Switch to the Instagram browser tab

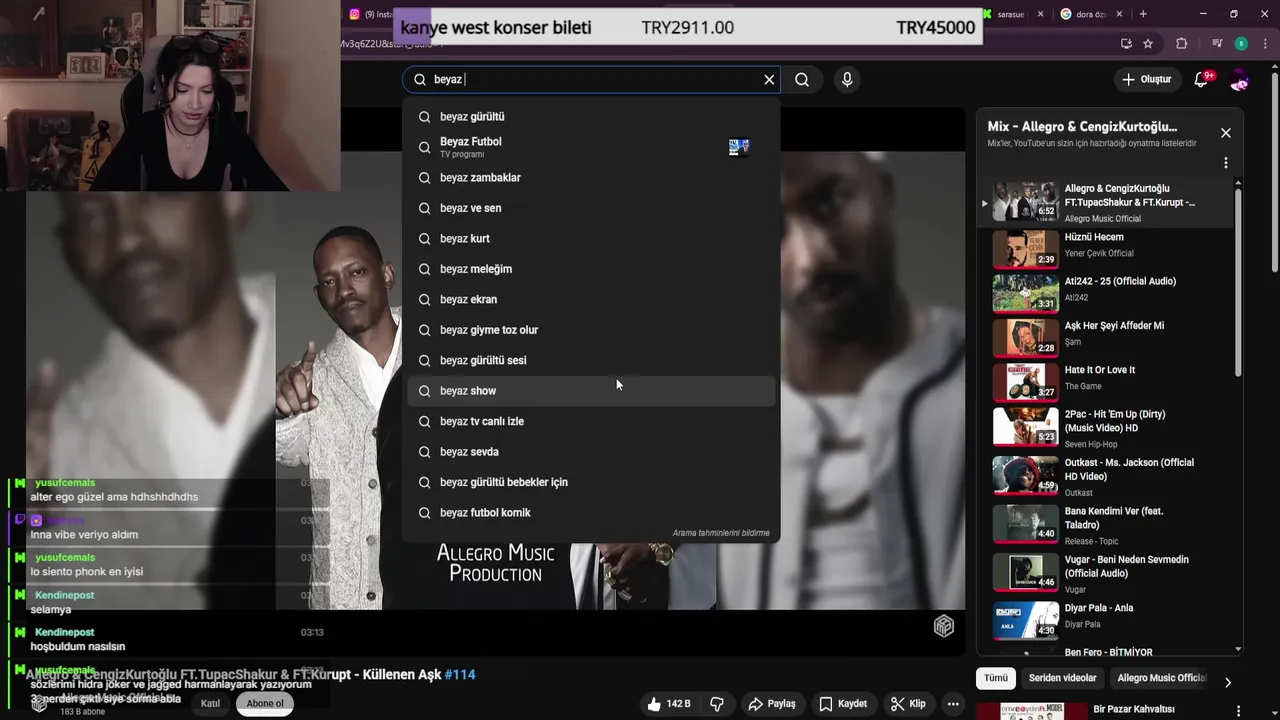370,14
